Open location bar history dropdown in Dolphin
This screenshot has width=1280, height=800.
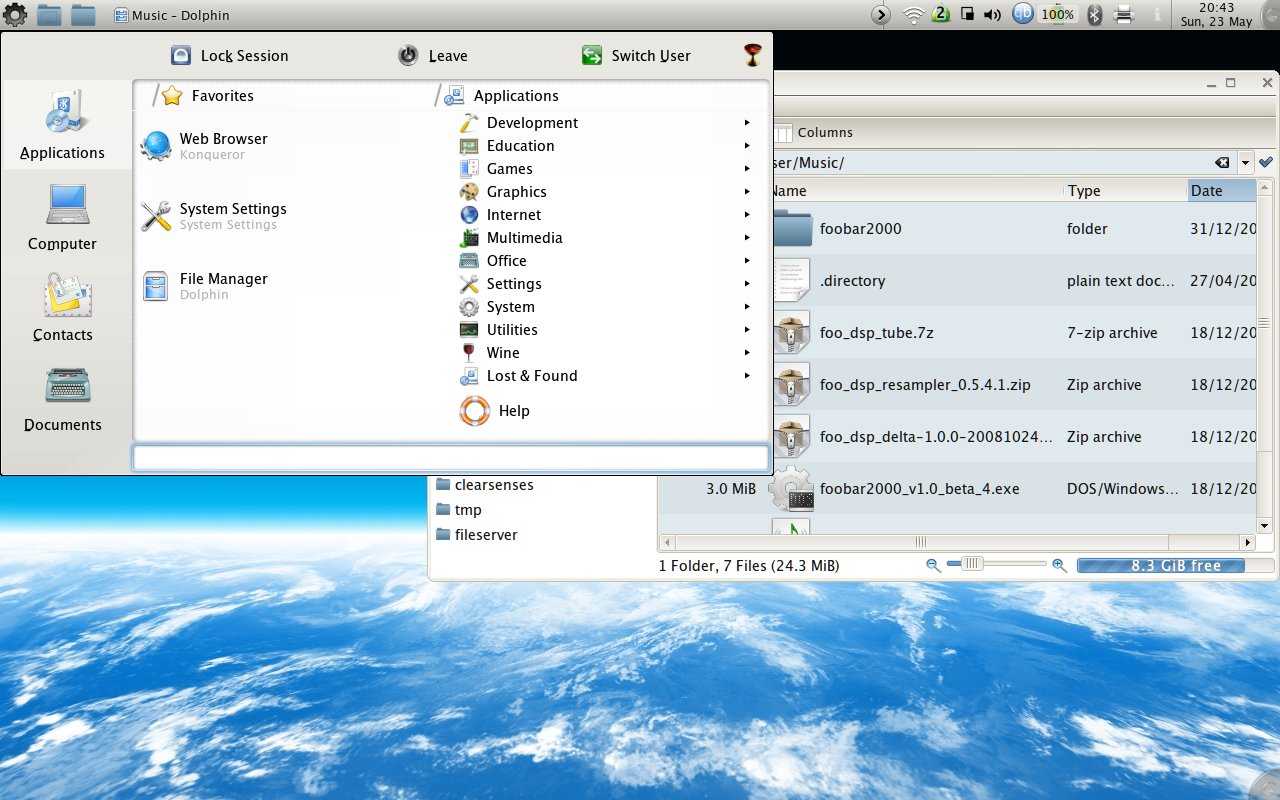(x=1245, y=163)
